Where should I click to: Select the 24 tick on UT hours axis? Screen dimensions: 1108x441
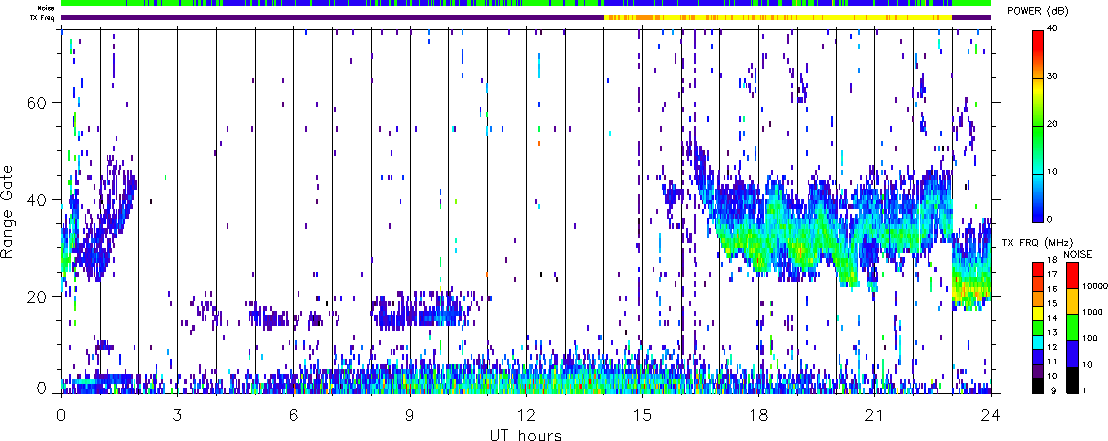coord(991,413)
